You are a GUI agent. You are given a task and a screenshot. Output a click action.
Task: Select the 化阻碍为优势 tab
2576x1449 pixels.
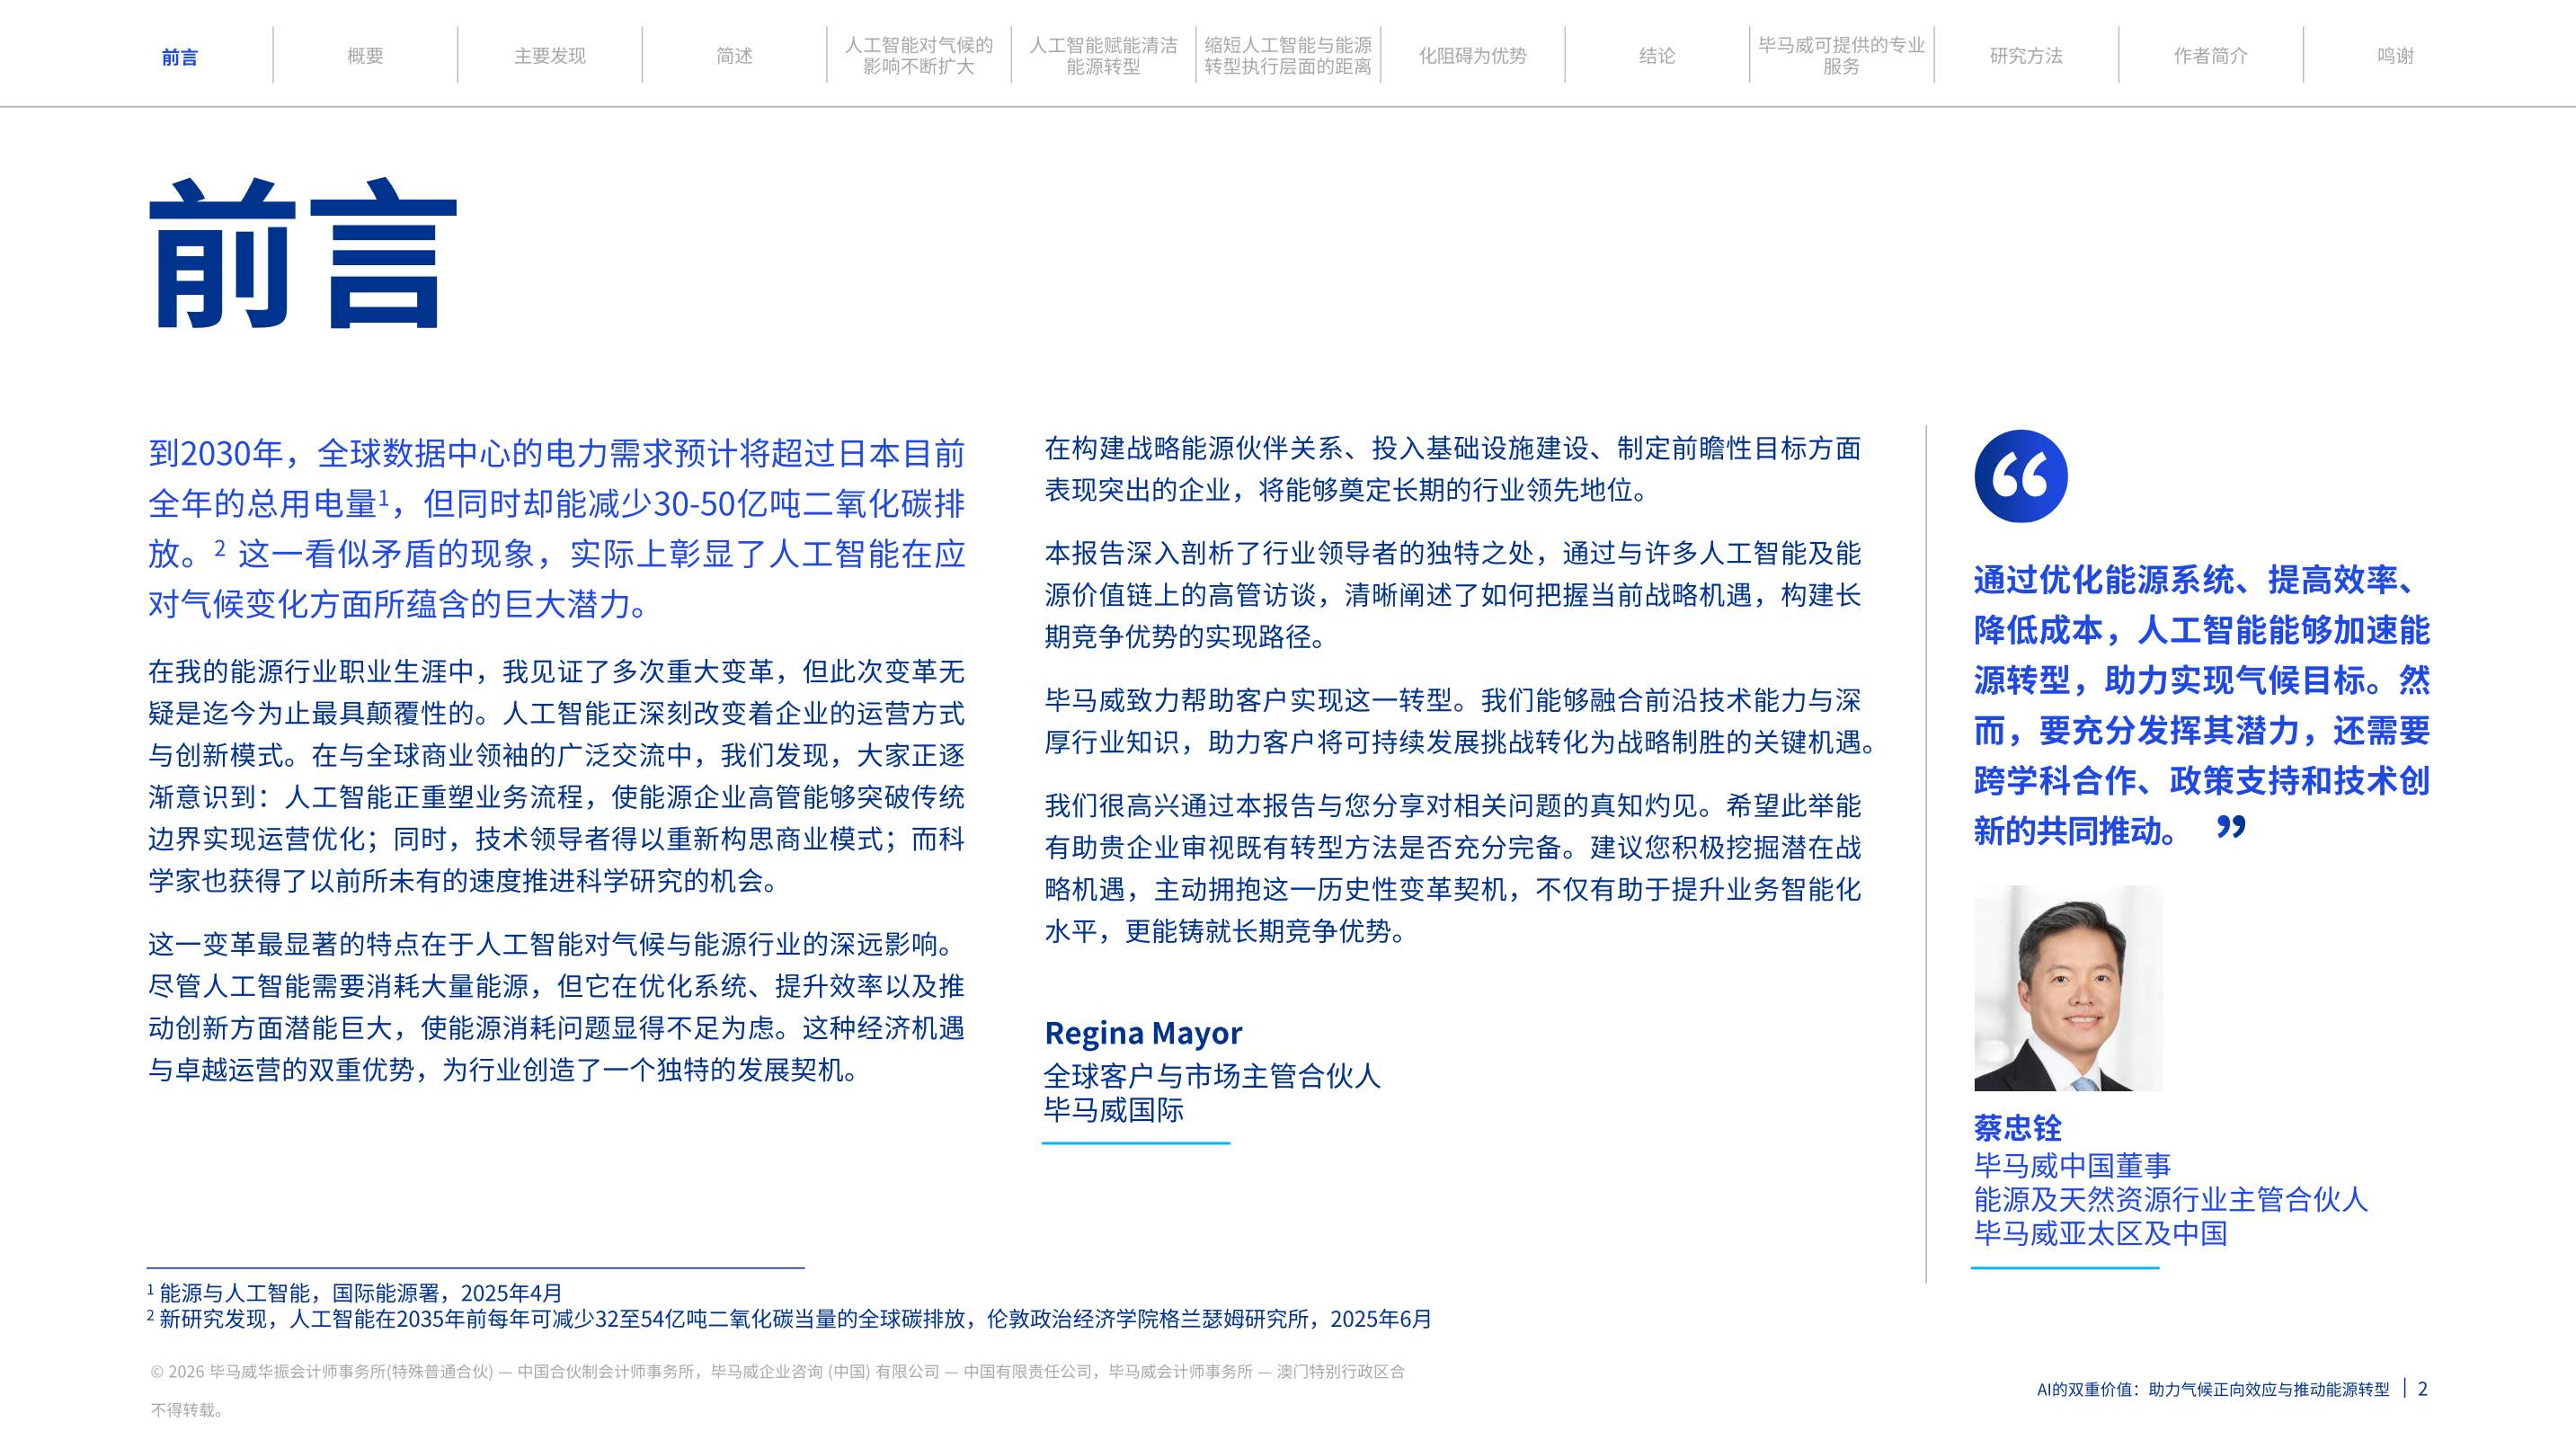(1472, 56)
